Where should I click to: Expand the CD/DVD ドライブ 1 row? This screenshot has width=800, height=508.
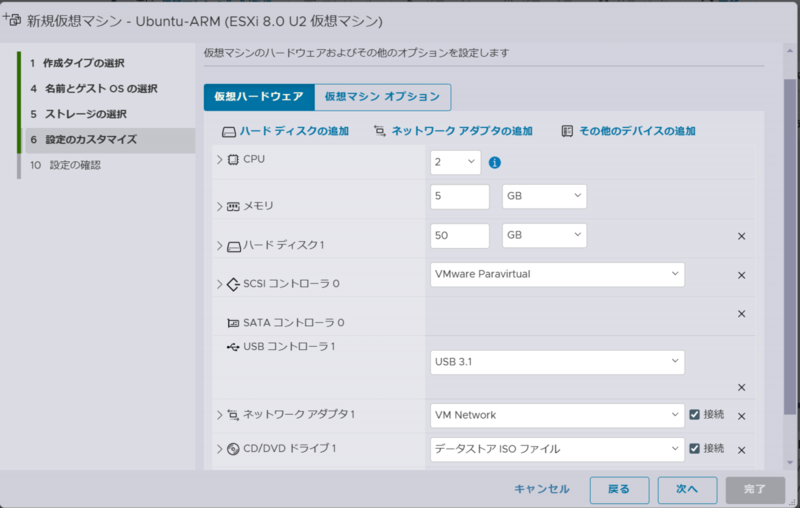pos(219,449)
